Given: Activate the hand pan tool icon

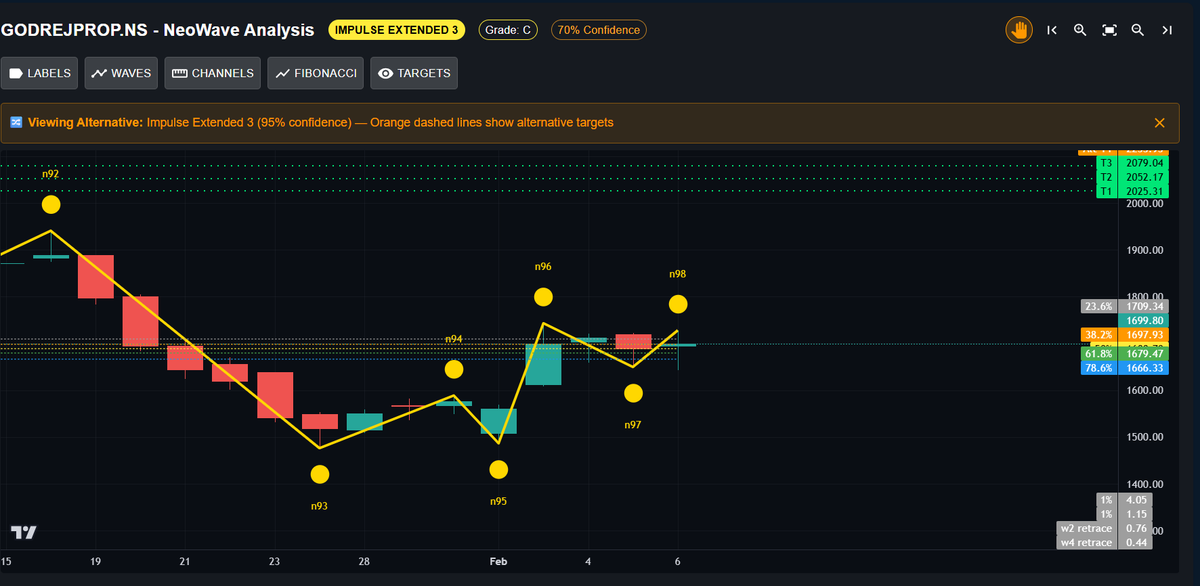Looking at the screenshot, I should pos(1019,30).
